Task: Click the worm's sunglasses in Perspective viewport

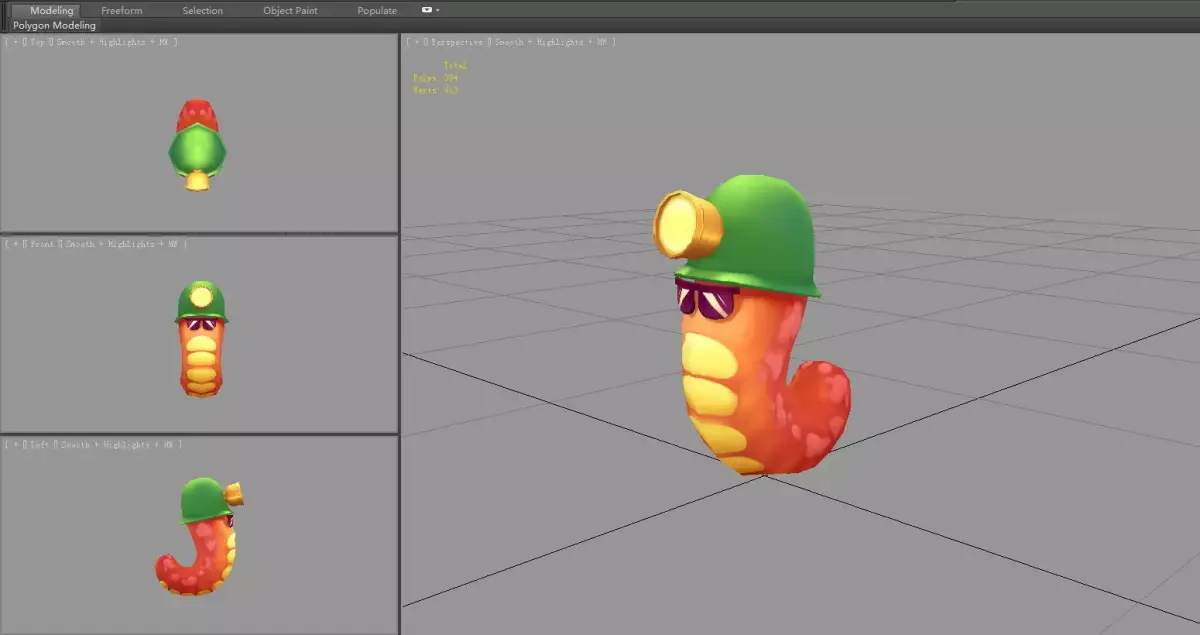Action: click(x=706, y=300)
